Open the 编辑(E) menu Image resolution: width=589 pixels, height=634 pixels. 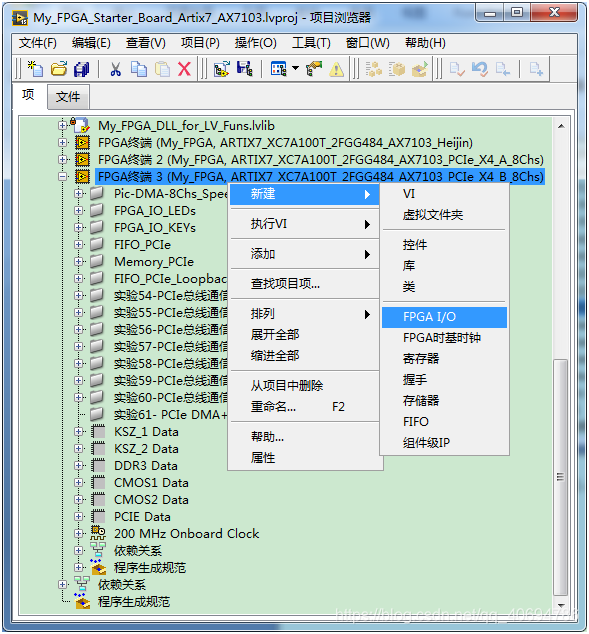(x=91, y=43)
